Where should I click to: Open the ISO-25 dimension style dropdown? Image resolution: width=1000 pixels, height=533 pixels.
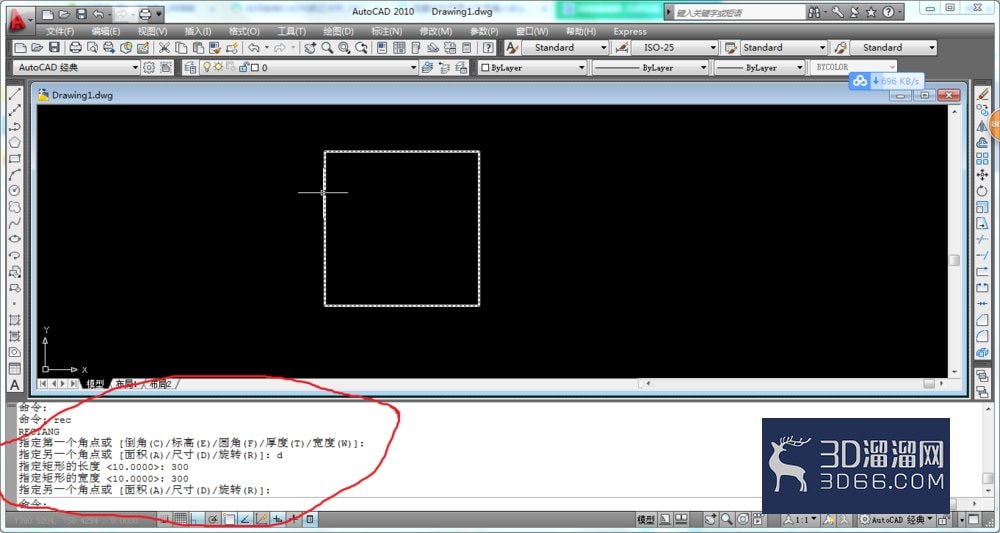click(x=675, y=48)
